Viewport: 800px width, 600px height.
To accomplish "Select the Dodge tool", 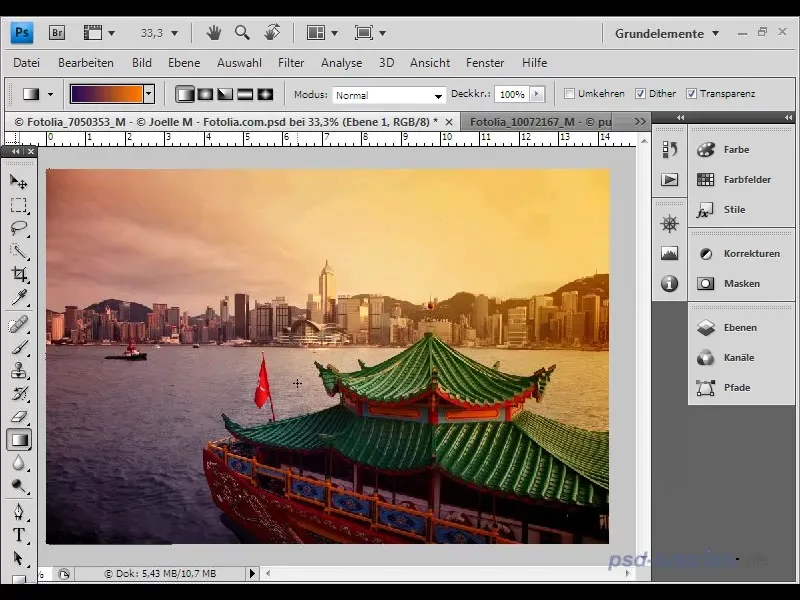I will click(x=19, y=486).
